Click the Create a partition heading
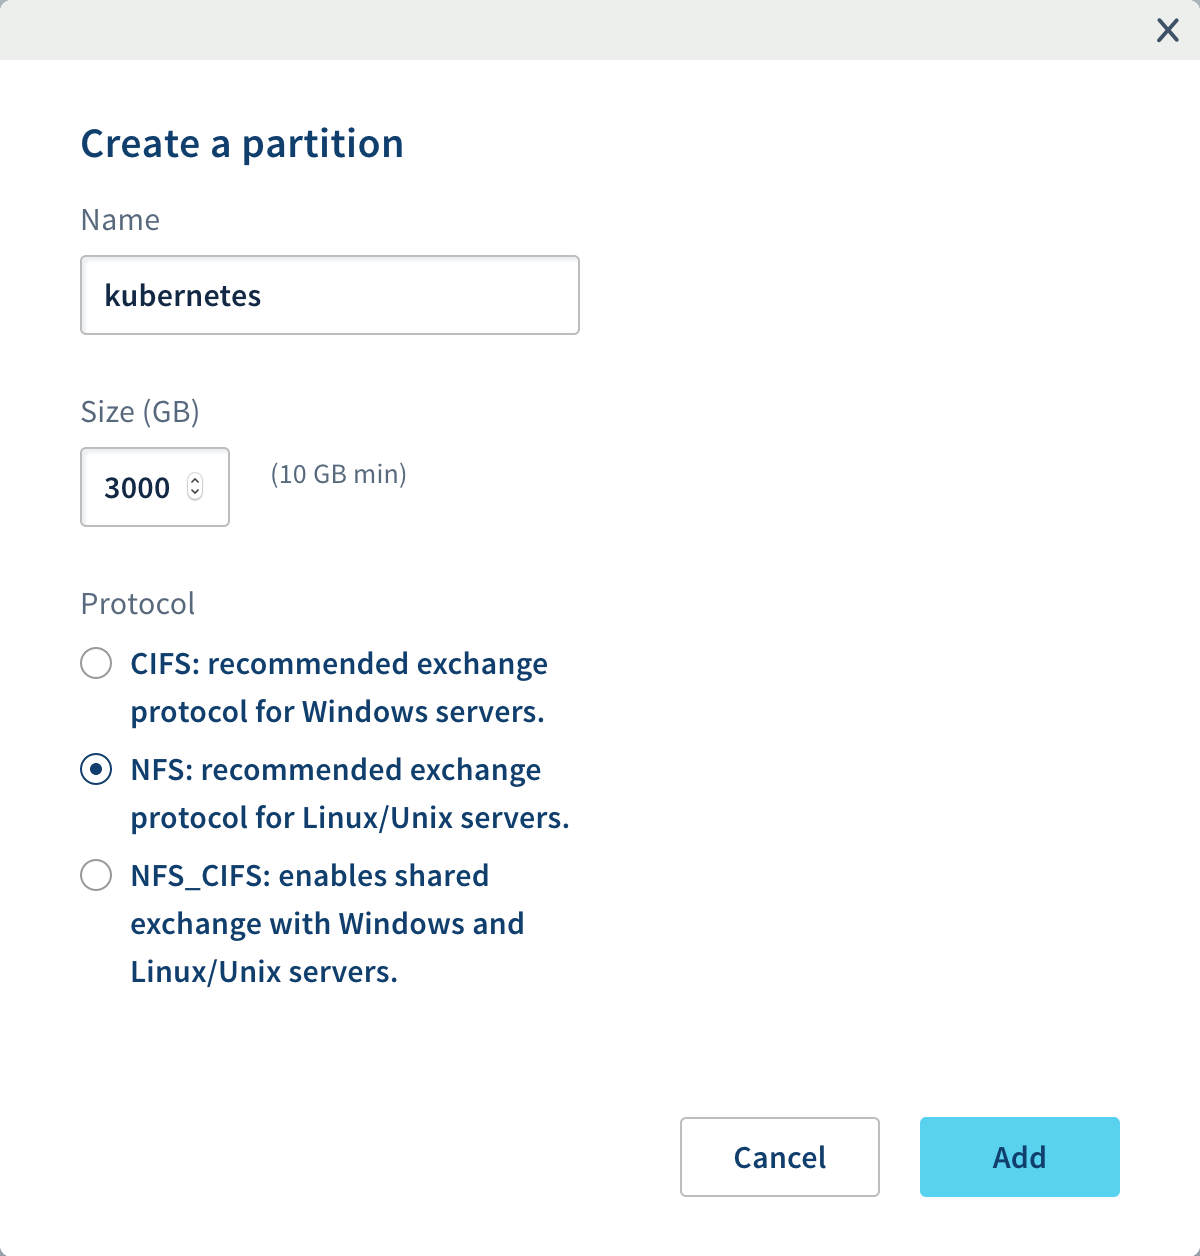This screenshot has height=1256, width=1200. [x=242, y=143]
